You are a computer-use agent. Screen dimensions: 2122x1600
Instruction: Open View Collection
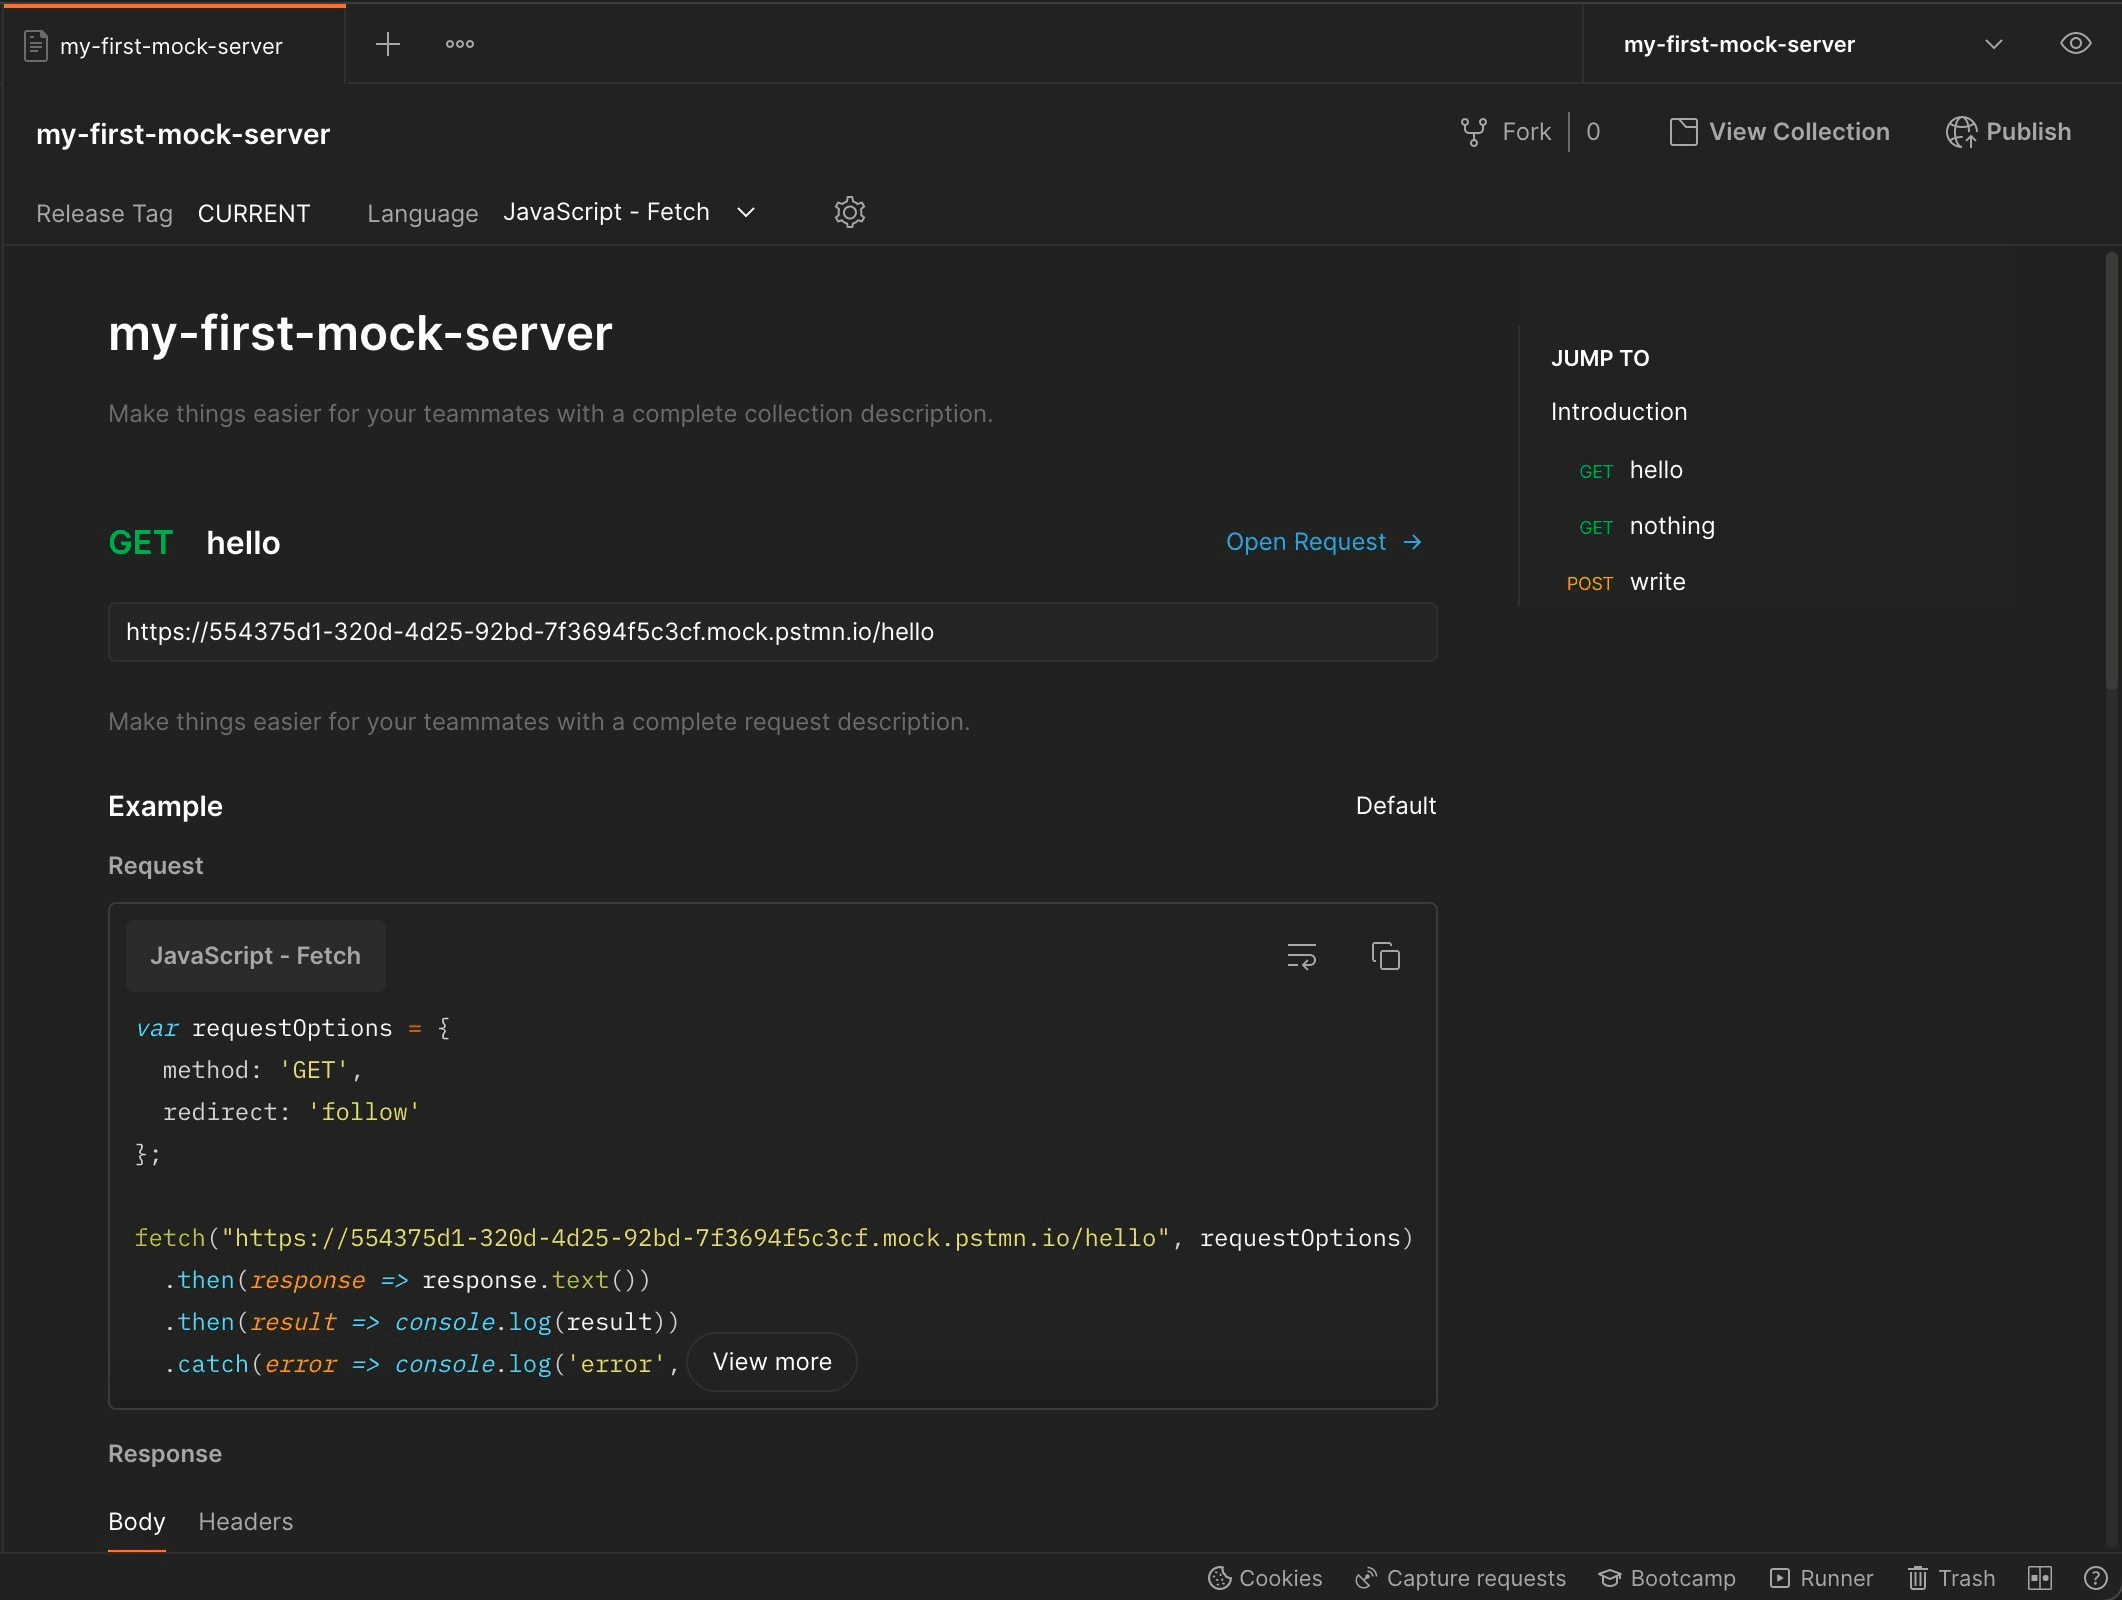pos(1779,132)
